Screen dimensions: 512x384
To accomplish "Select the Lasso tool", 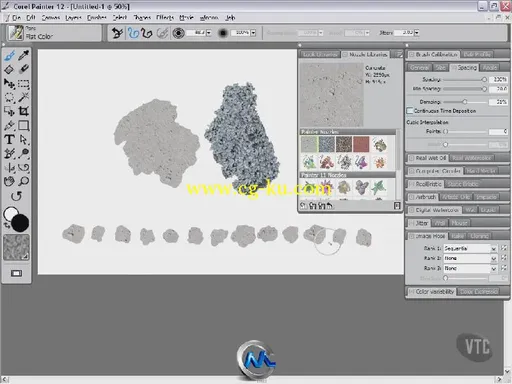I will (9, 97).
